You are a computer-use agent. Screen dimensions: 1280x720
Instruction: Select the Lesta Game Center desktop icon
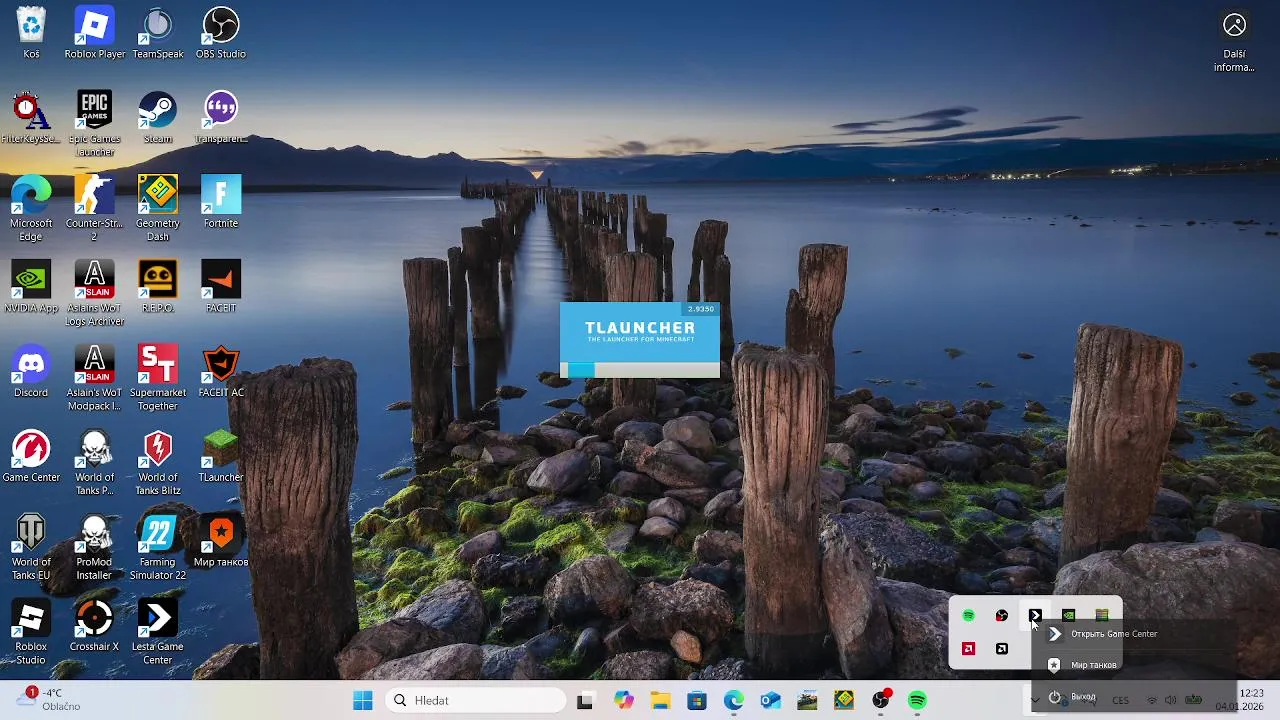[x=158, y=633]
